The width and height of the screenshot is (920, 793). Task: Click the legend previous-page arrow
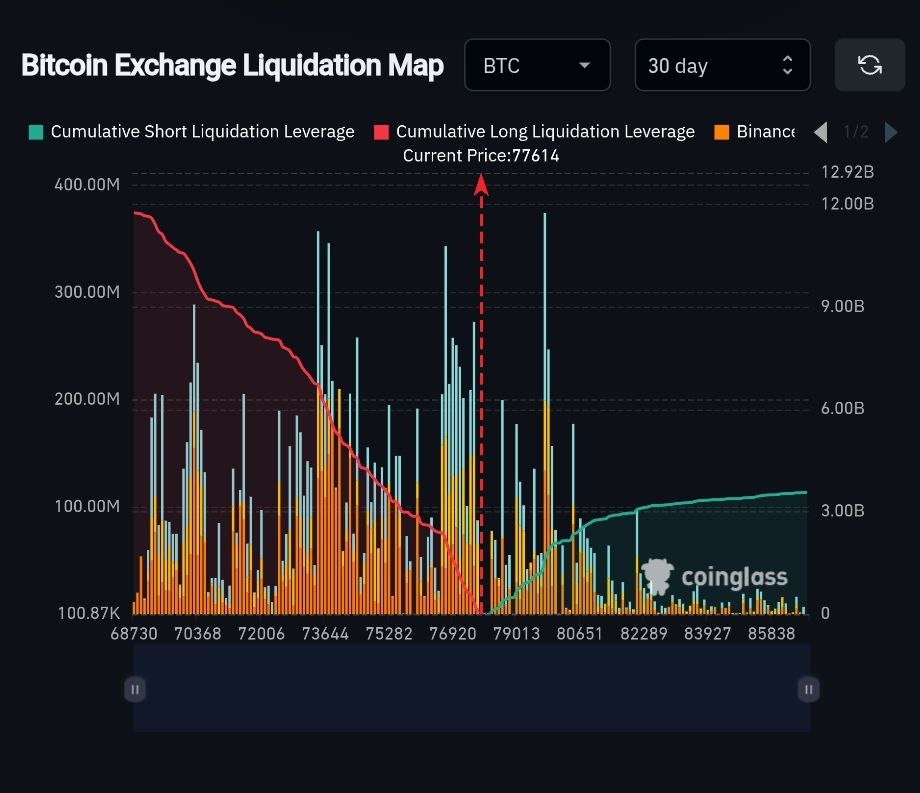[820, 132]
